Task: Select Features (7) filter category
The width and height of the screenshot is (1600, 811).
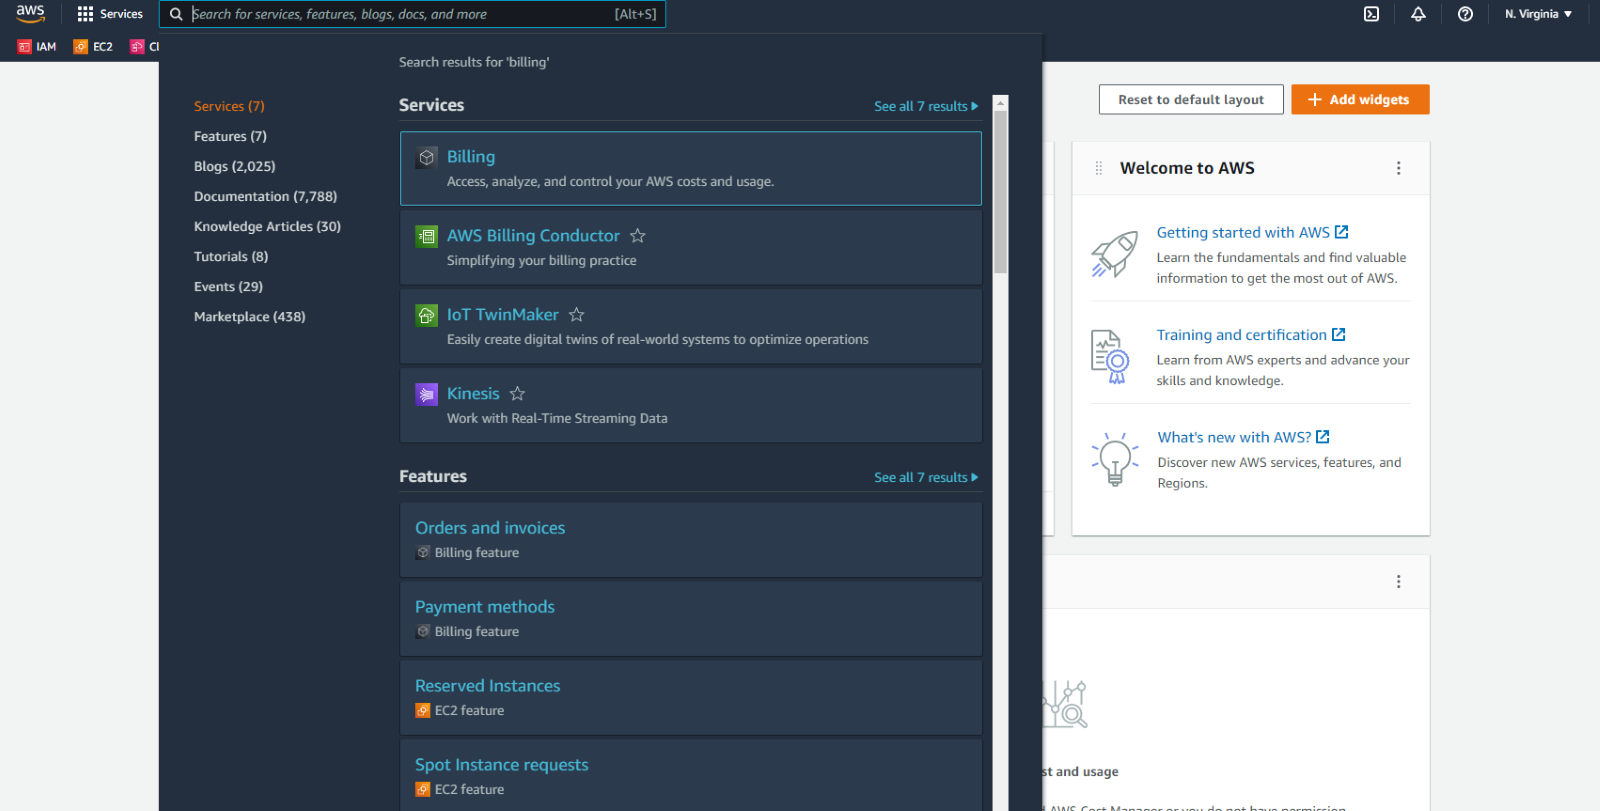Action: pyautogui.click(x=230, y=136)
